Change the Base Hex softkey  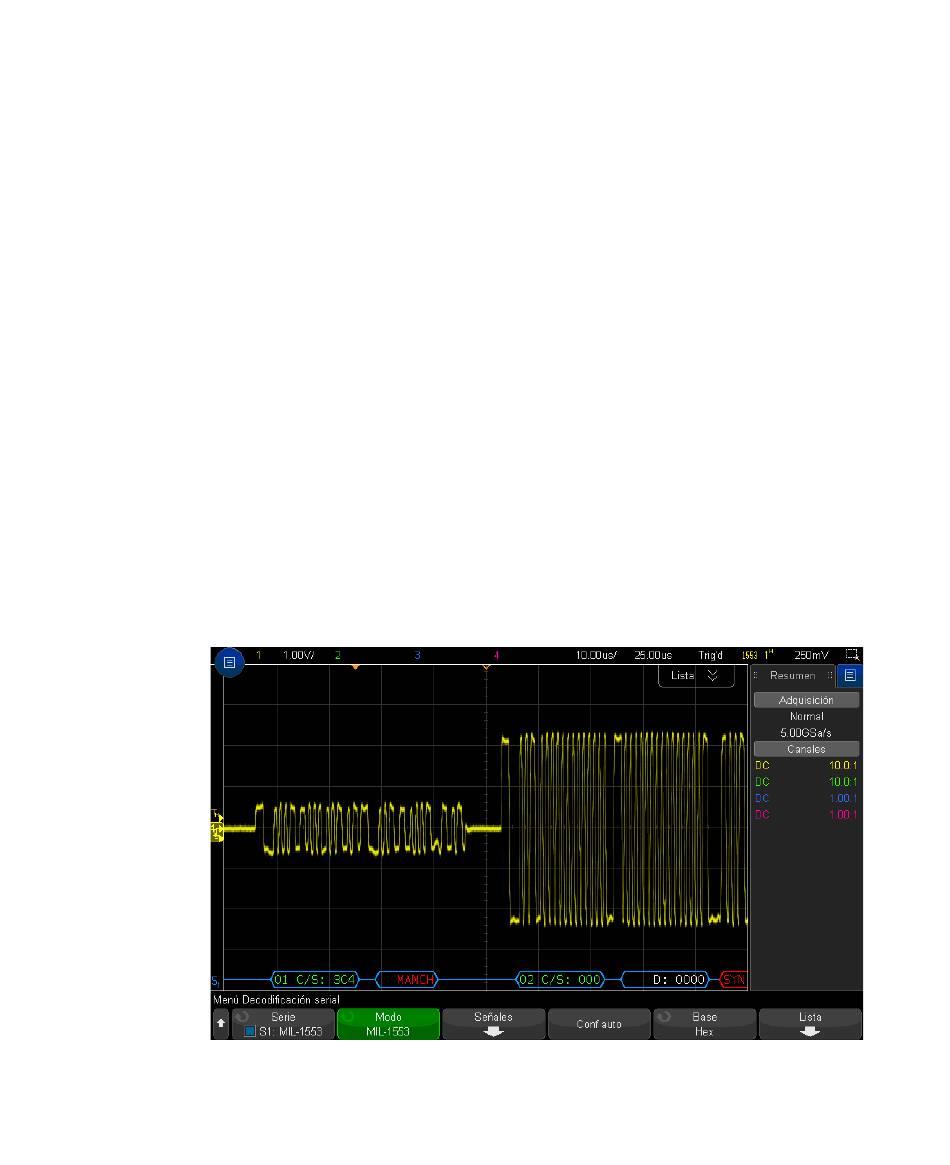(704, 1024)
